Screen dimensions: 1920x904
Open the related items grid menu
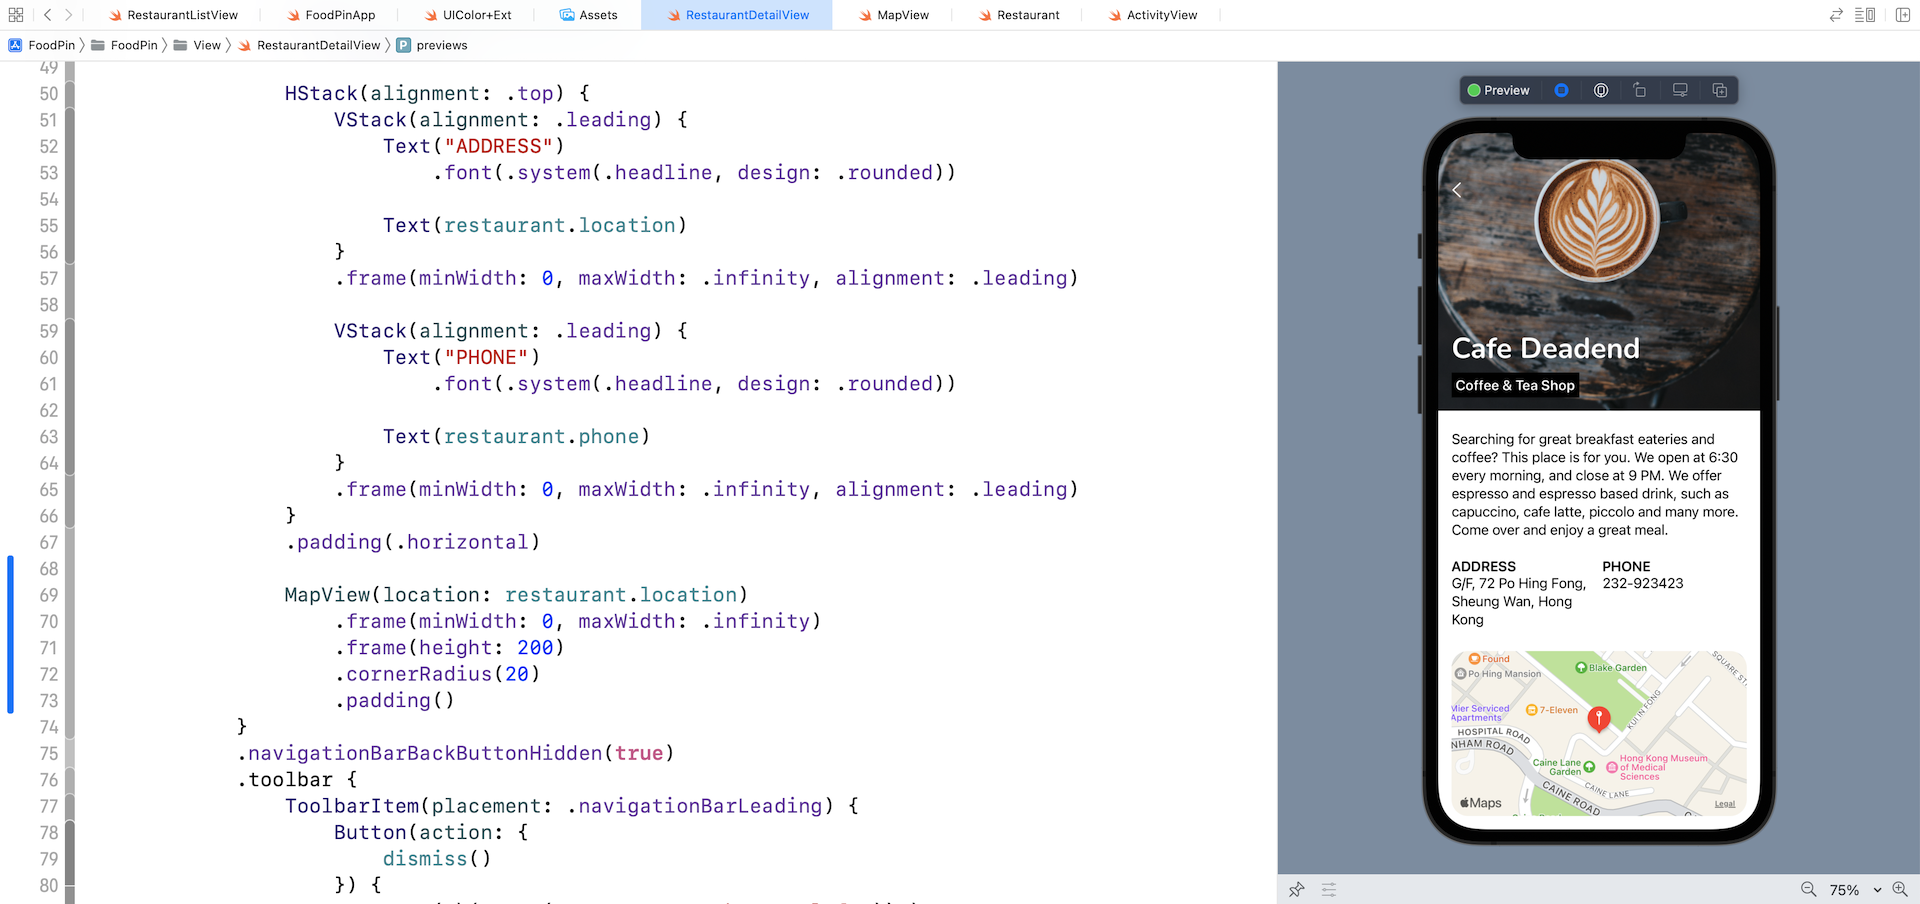(16, 15)
